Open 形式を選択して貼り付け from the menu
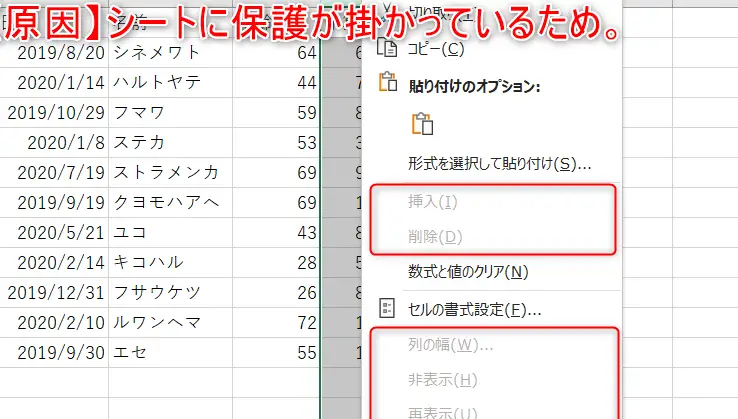Viewport: 738px width, 419px height. coord(500,163)
